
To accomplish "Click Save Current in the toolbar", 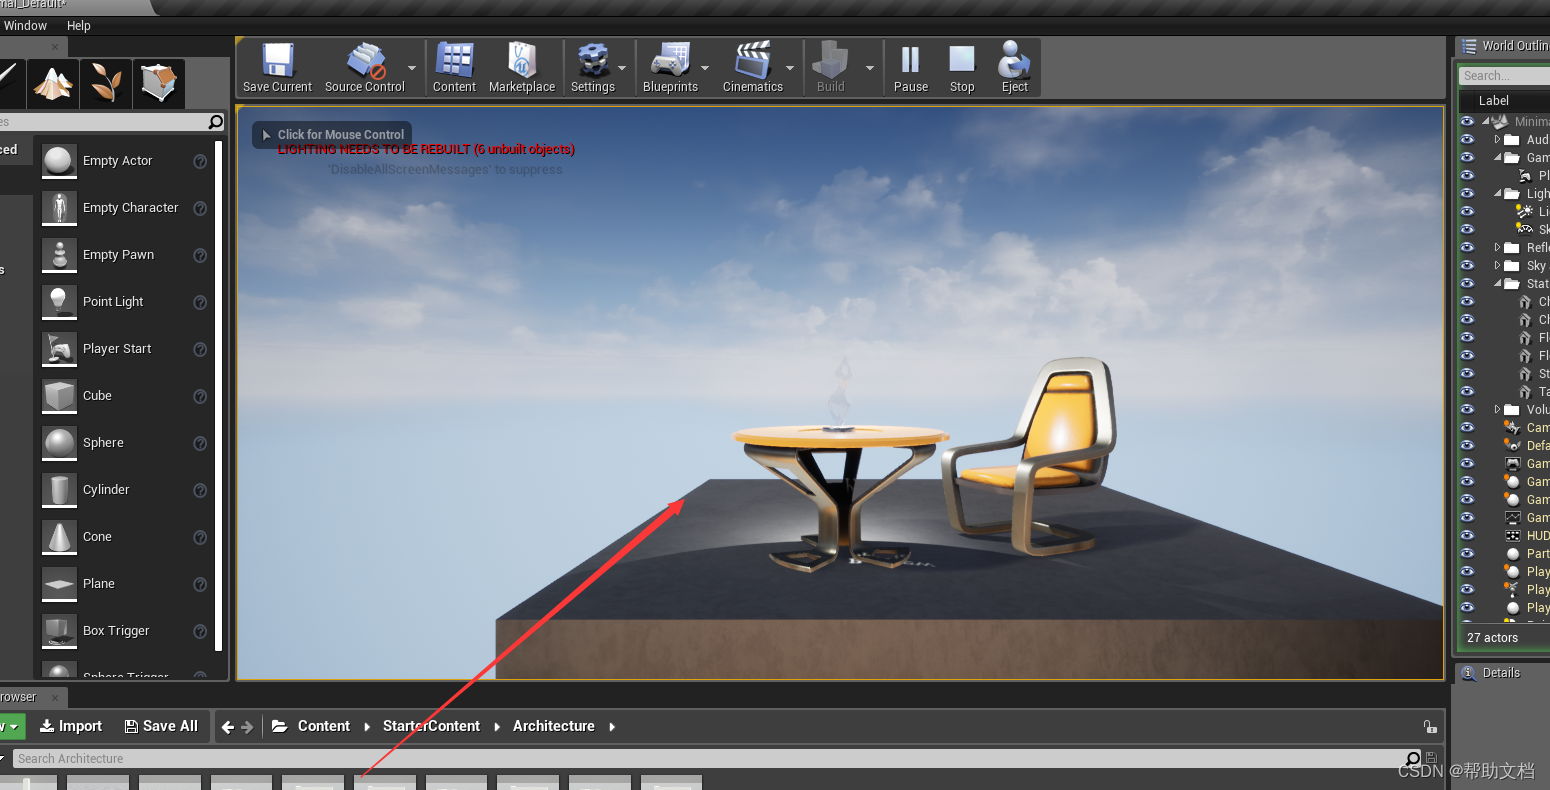I will (x=277, y=68).
